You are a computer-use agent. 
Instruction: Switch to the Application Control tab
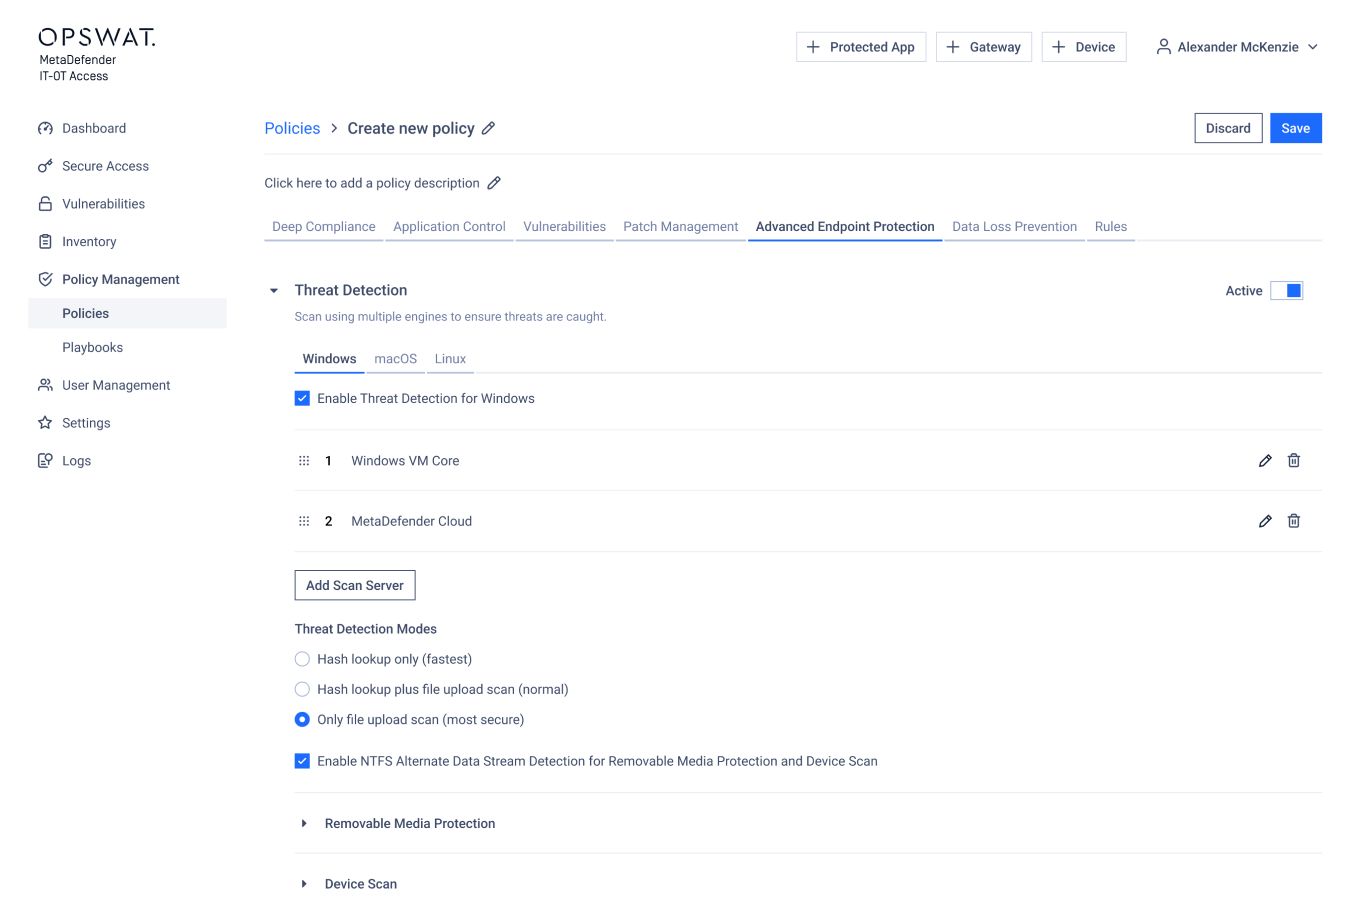click(x=449, y=227)
